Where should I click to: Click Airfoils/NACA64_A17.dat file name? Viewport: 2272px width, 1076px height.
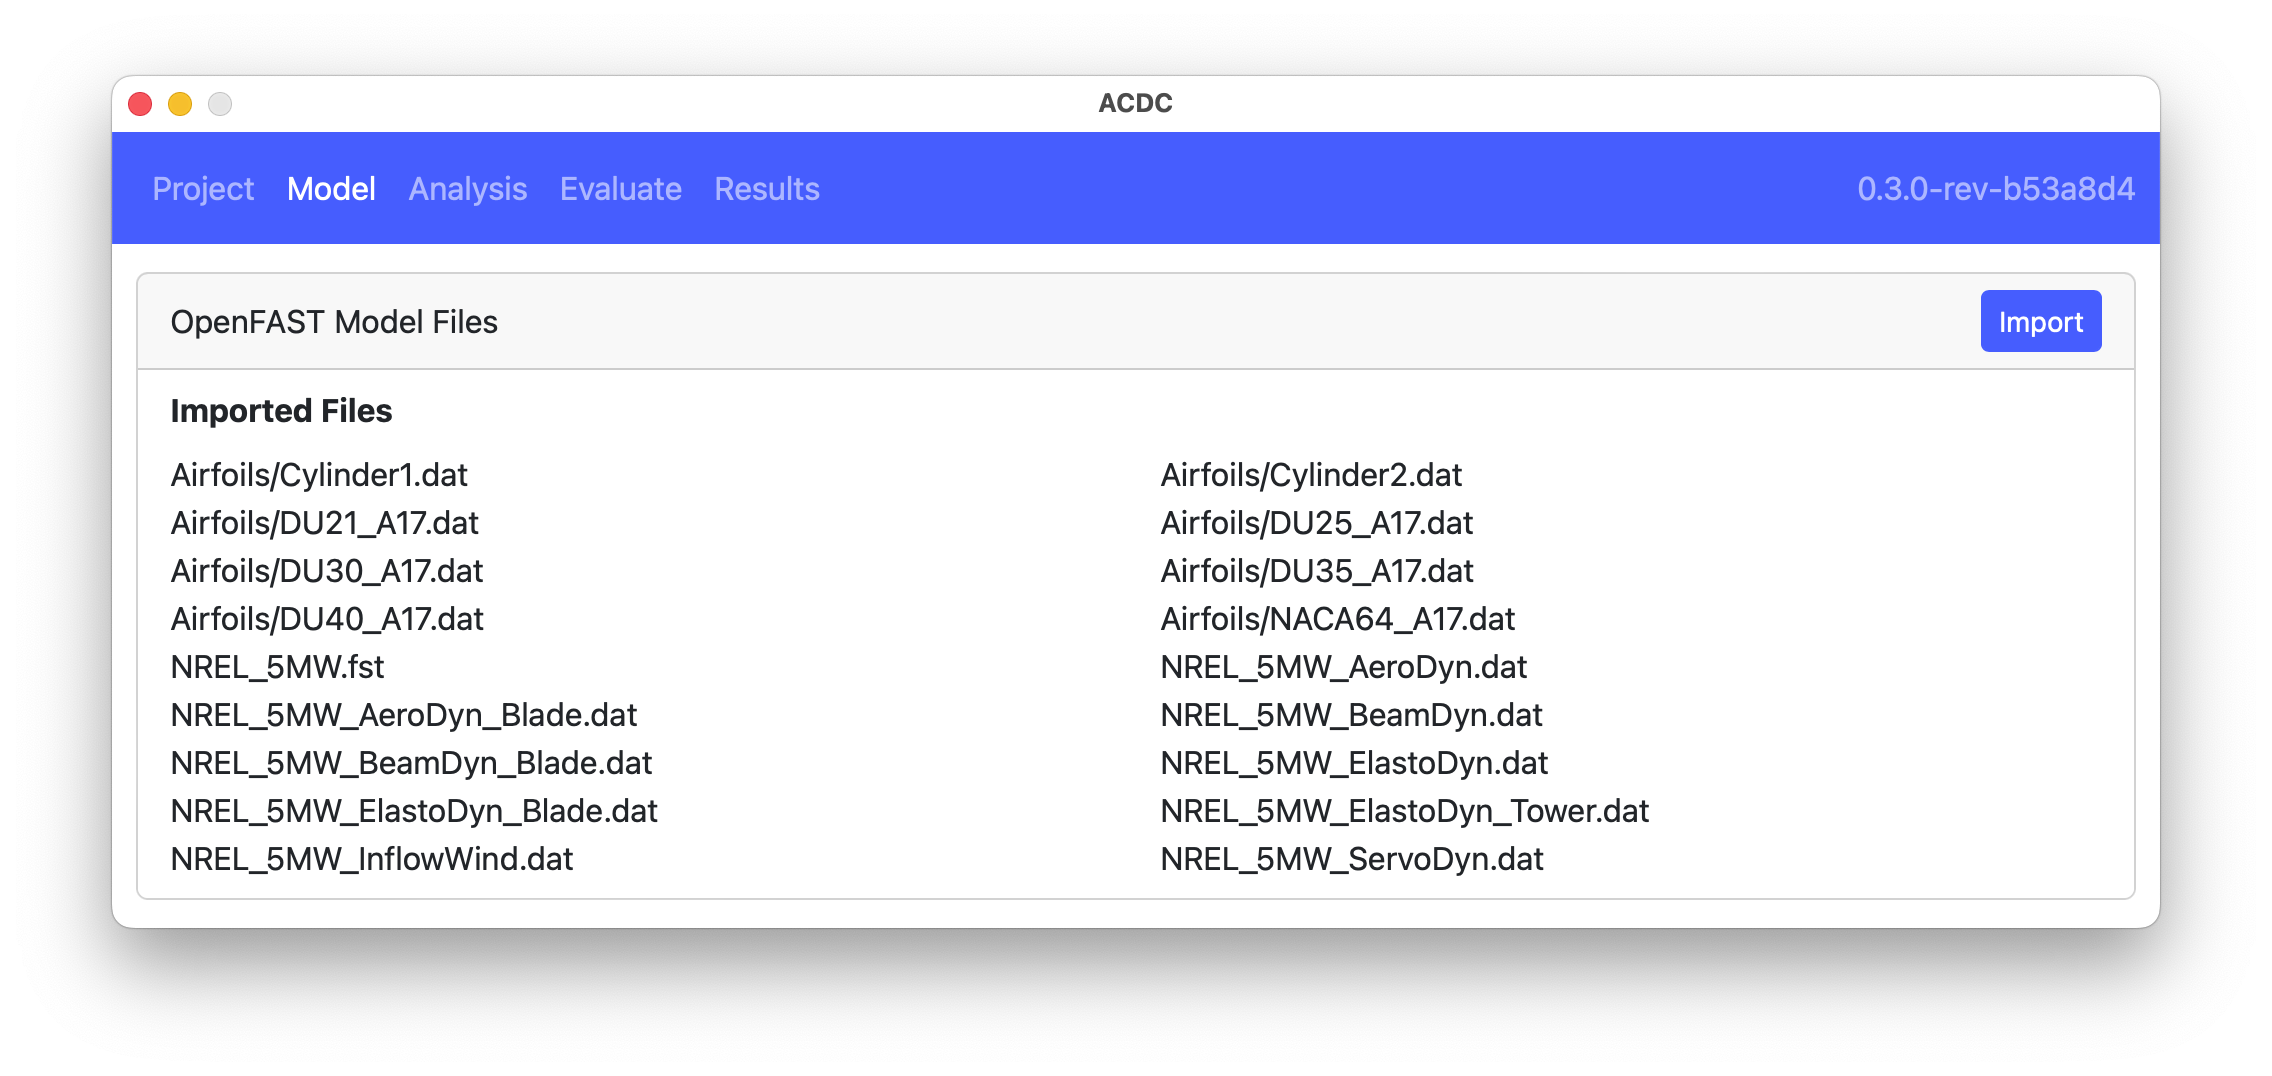pyautogui.click(x=1338, y=618)
